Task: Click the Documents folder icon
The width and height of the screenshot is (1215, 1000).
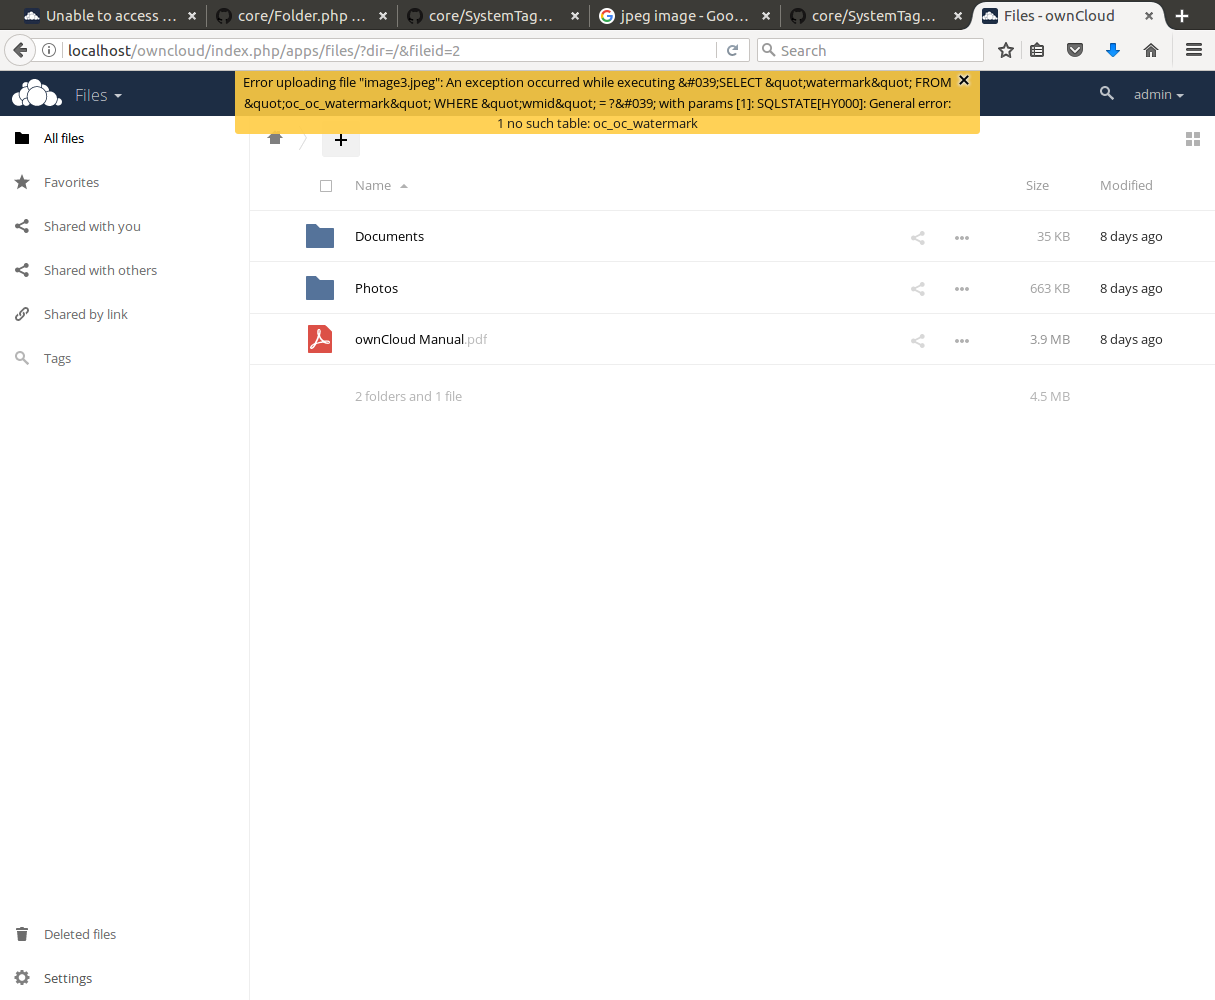Action: click(320, 236)
